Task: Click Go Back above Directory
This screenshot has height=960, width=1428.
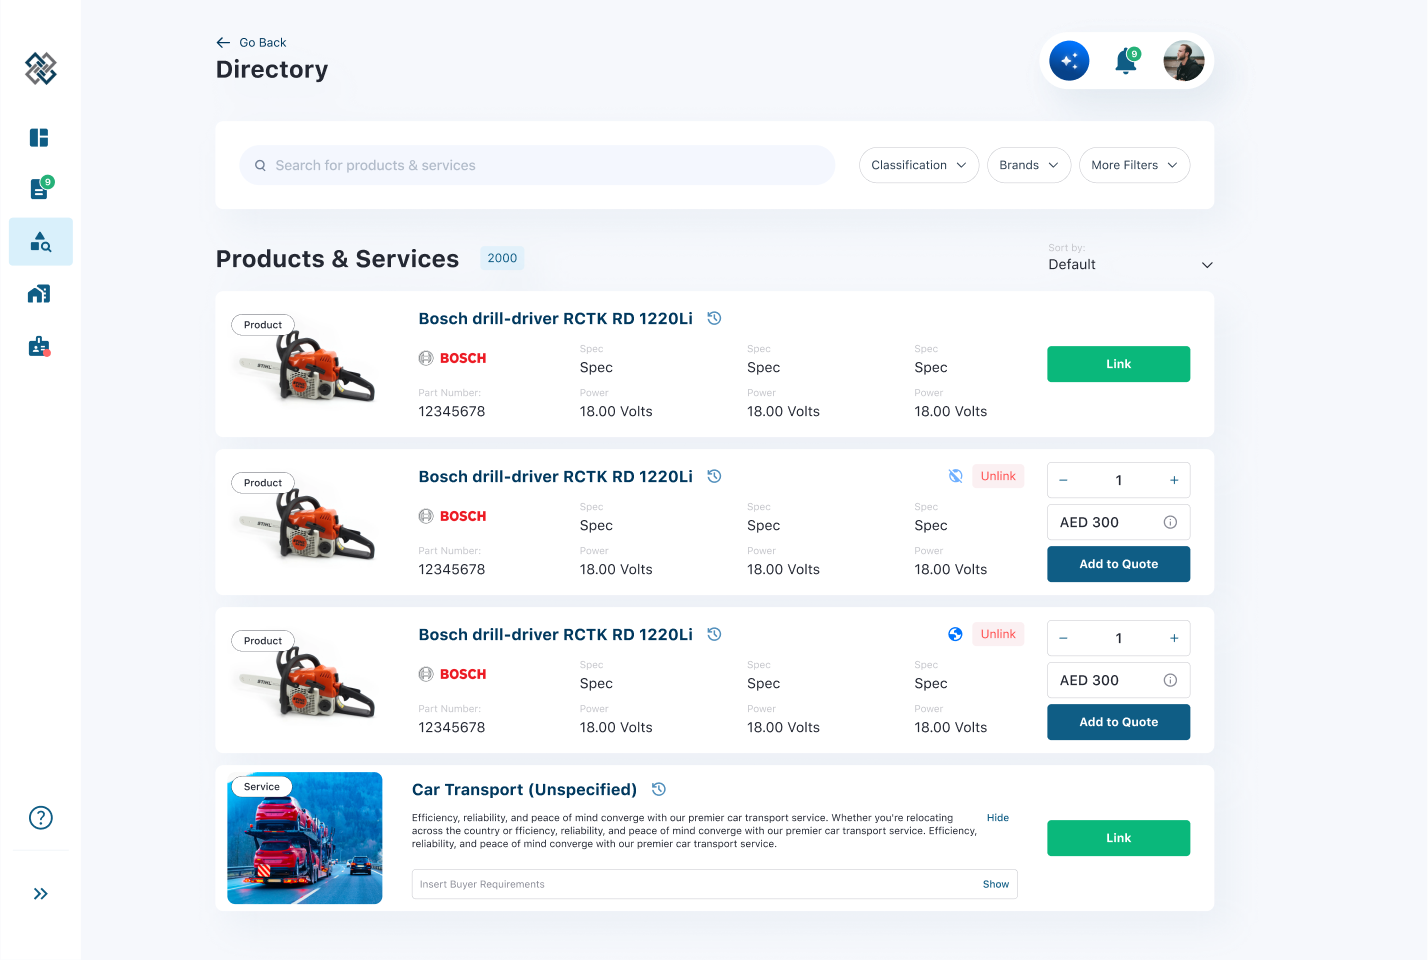Action: point(251,42)
